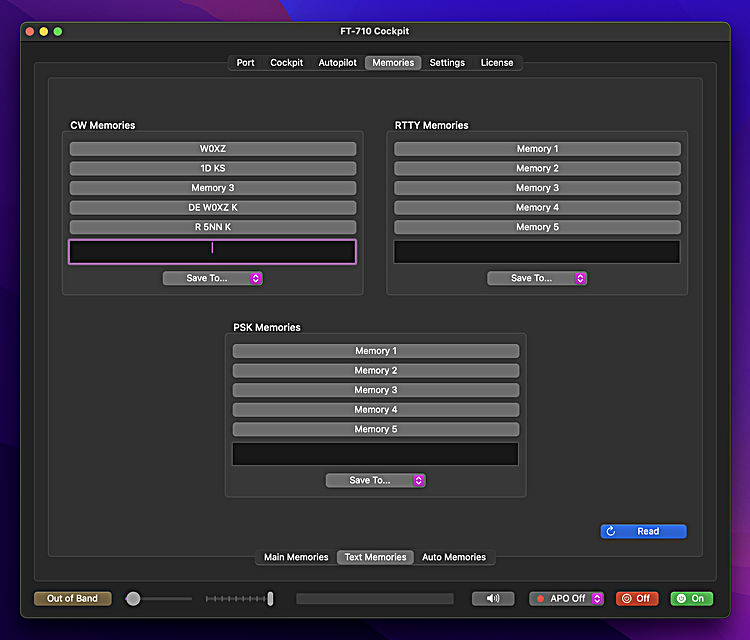Viewport: 750px width, 640px height.
Task: Click the green On power icon
Action: click(x=682, y=598)
